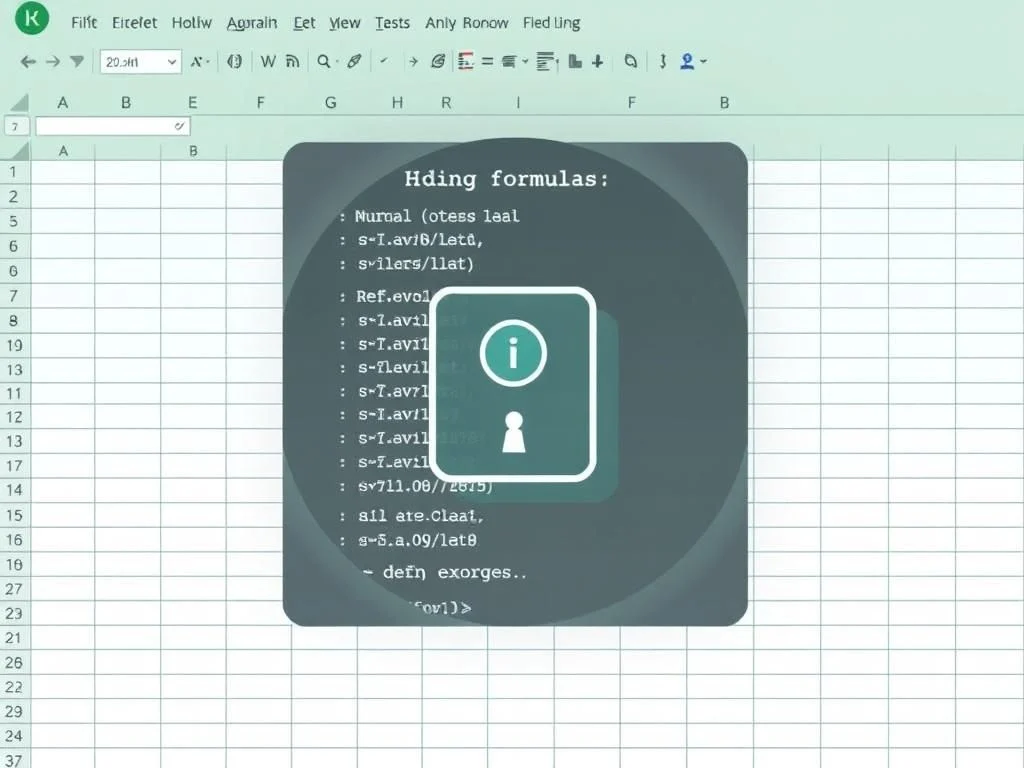1024x768 pixels.
Task: Click the name box input field
Action: (112, 126)
